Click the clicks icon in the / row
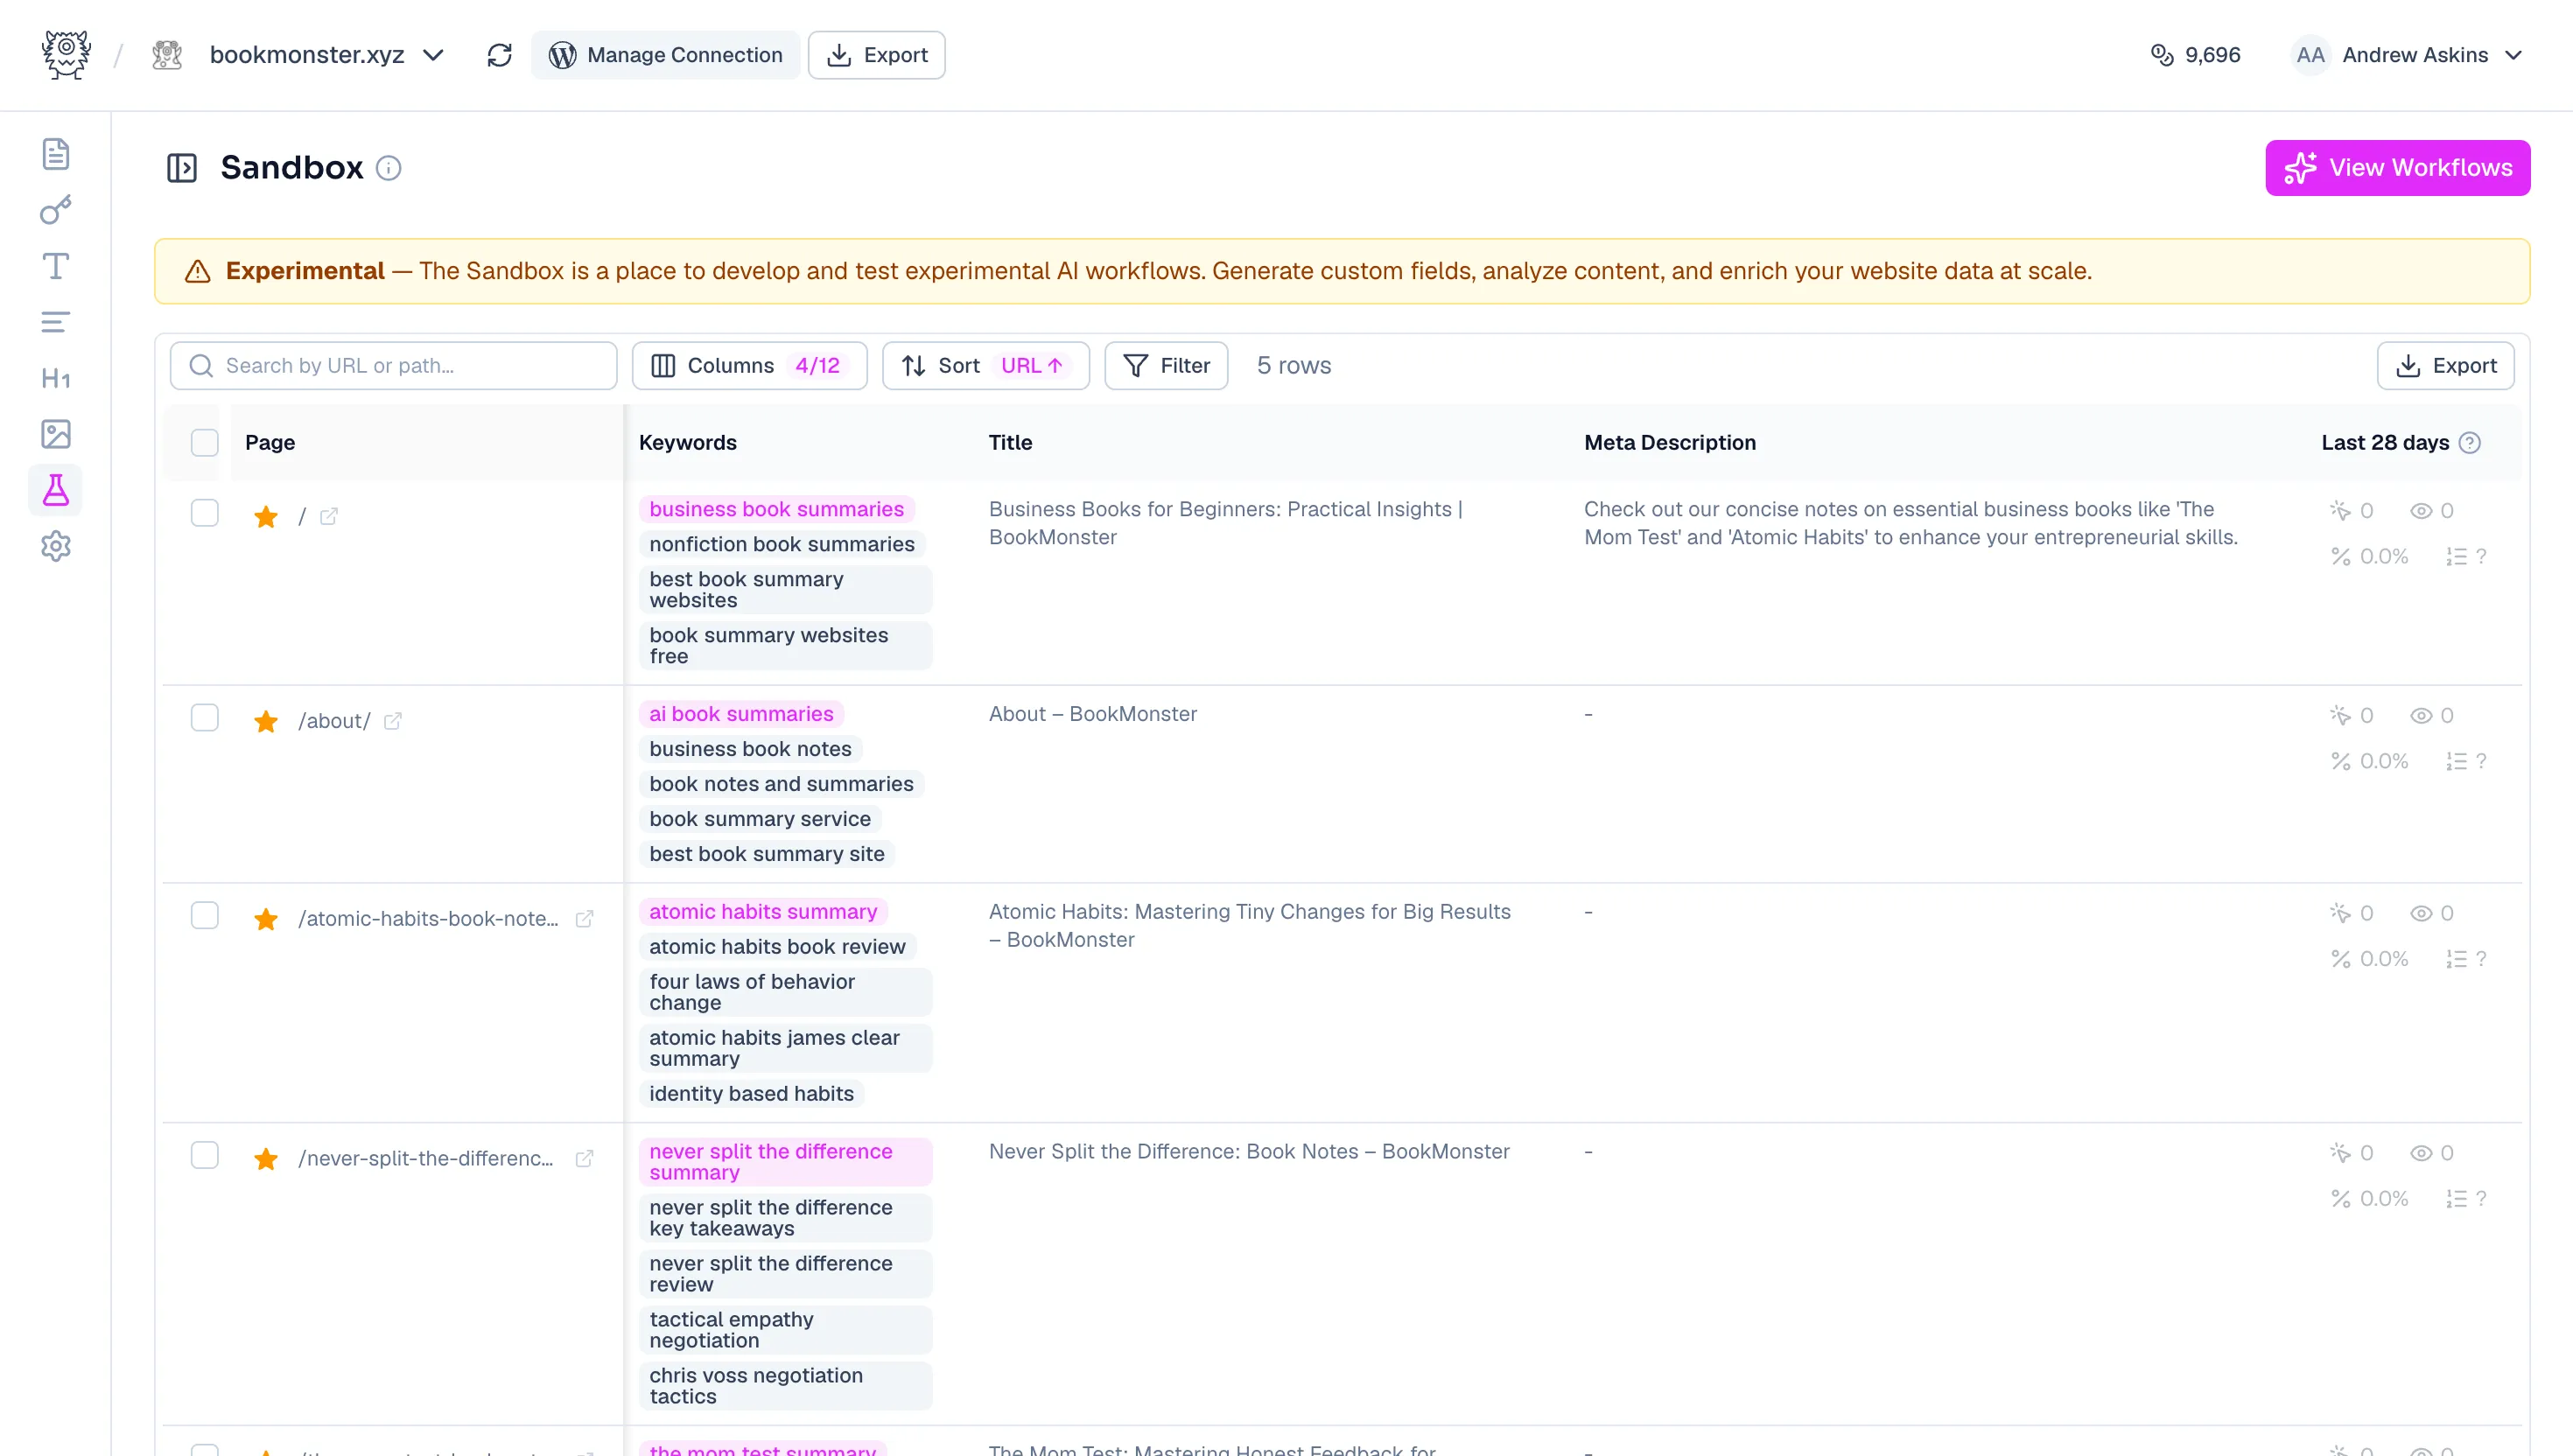The width and height of the screenshot is (2573, 1456). pos(2340,511)
